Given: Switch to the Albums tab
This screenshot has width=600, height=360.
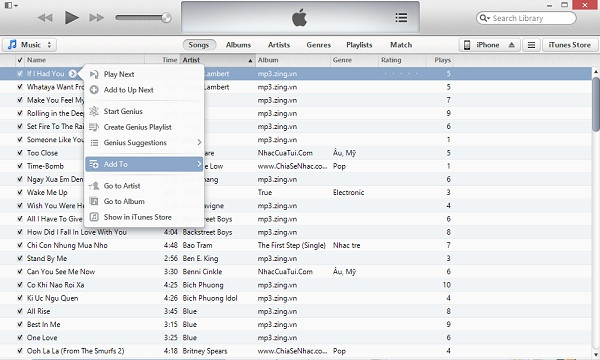Looking at the screenshot, I should coord(238,45).
